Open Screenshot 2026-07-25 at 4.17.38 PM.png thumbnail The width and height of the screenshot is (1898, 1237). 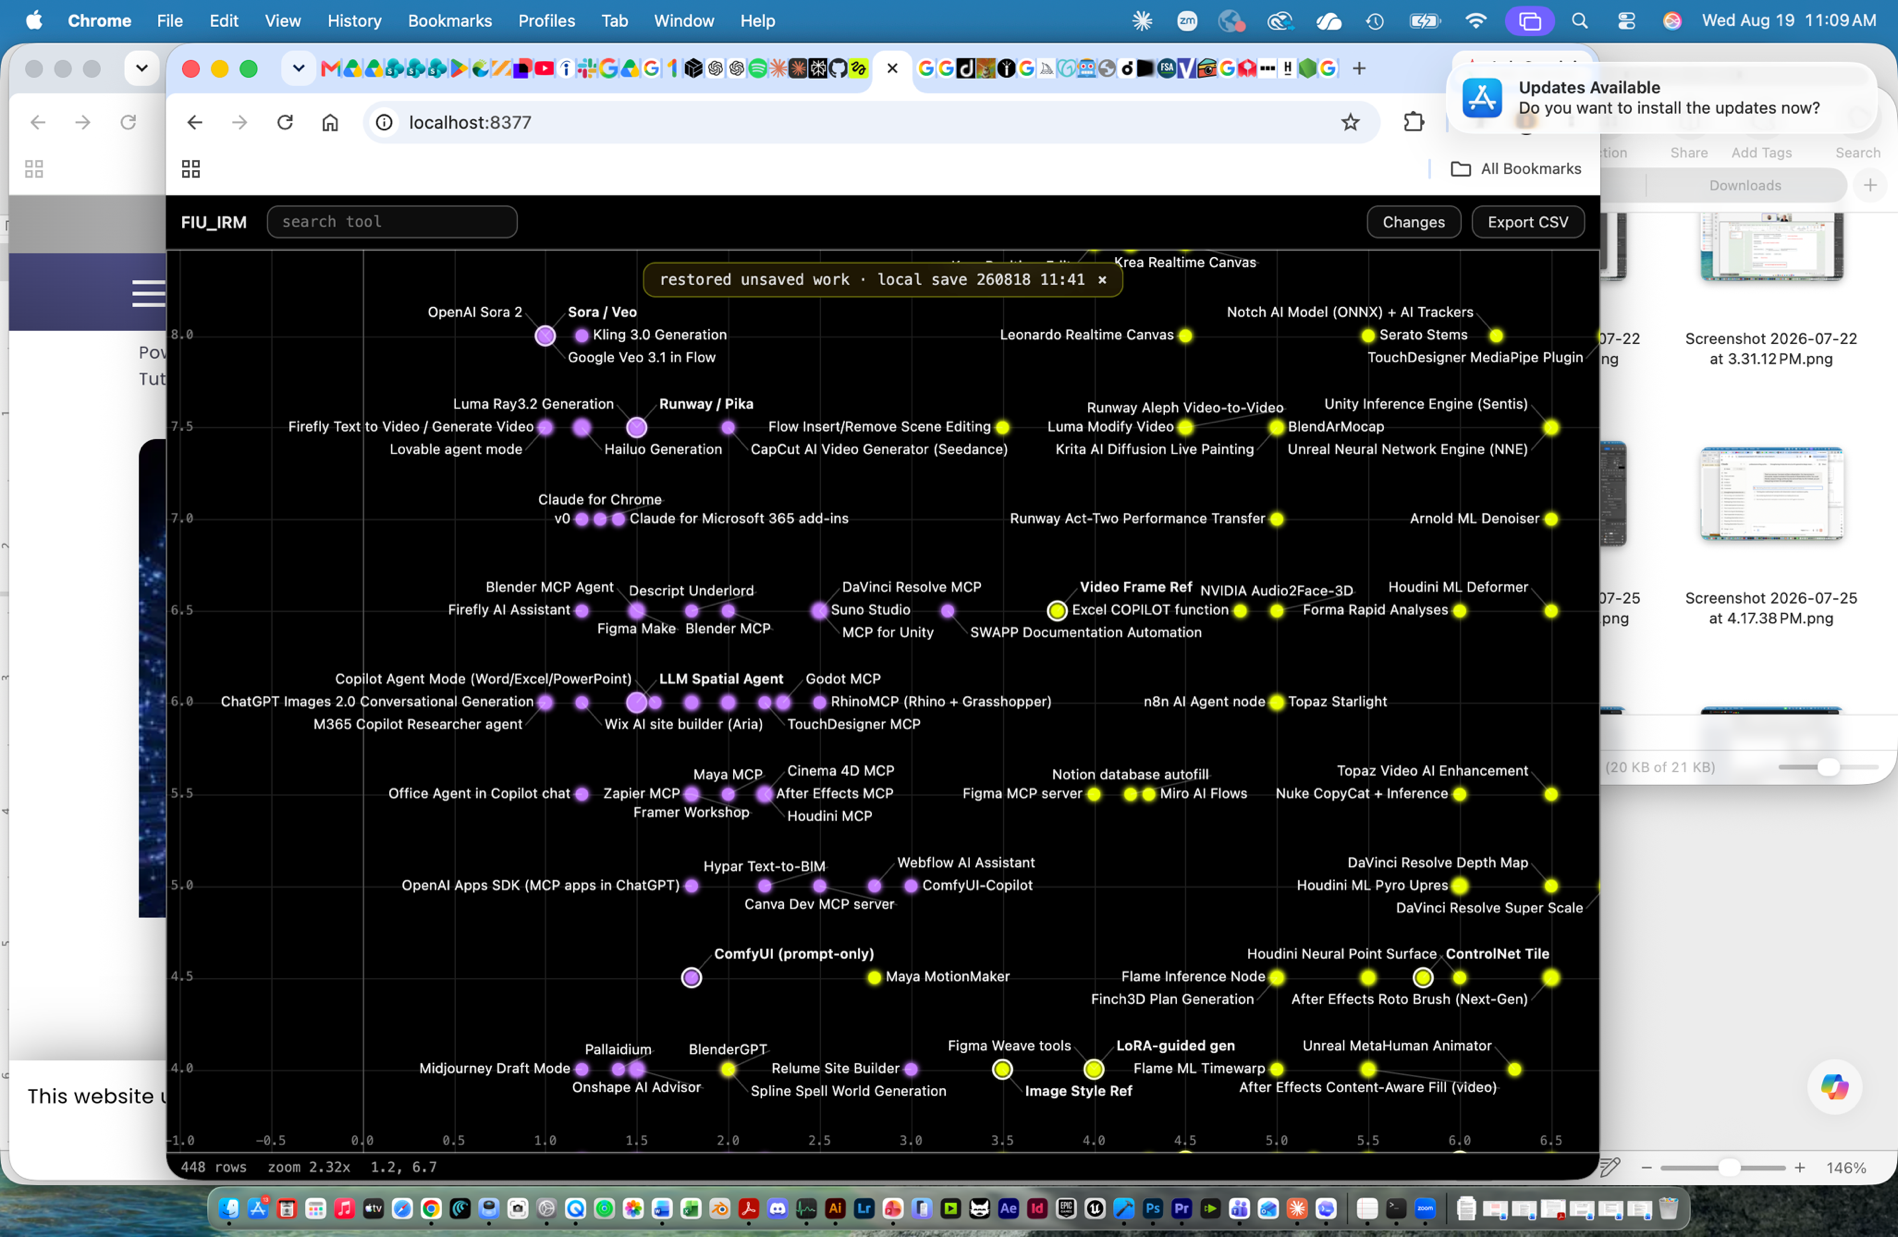[1770, 493]
